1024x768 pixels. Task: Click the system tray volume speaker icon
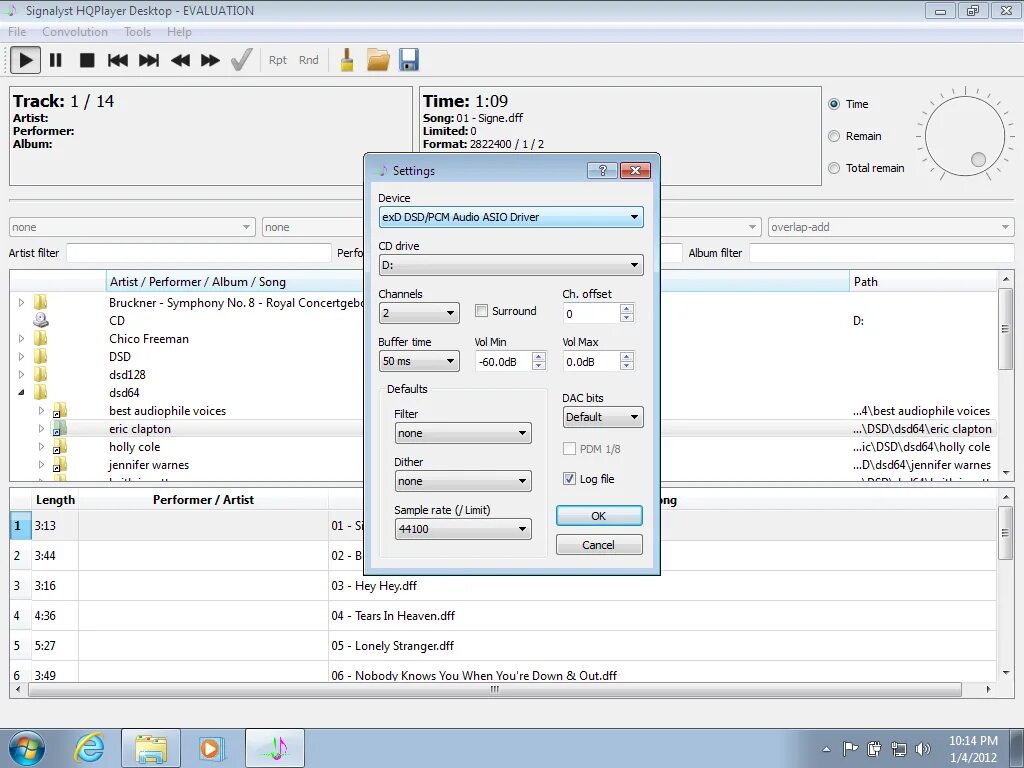(x=923, y=748)
